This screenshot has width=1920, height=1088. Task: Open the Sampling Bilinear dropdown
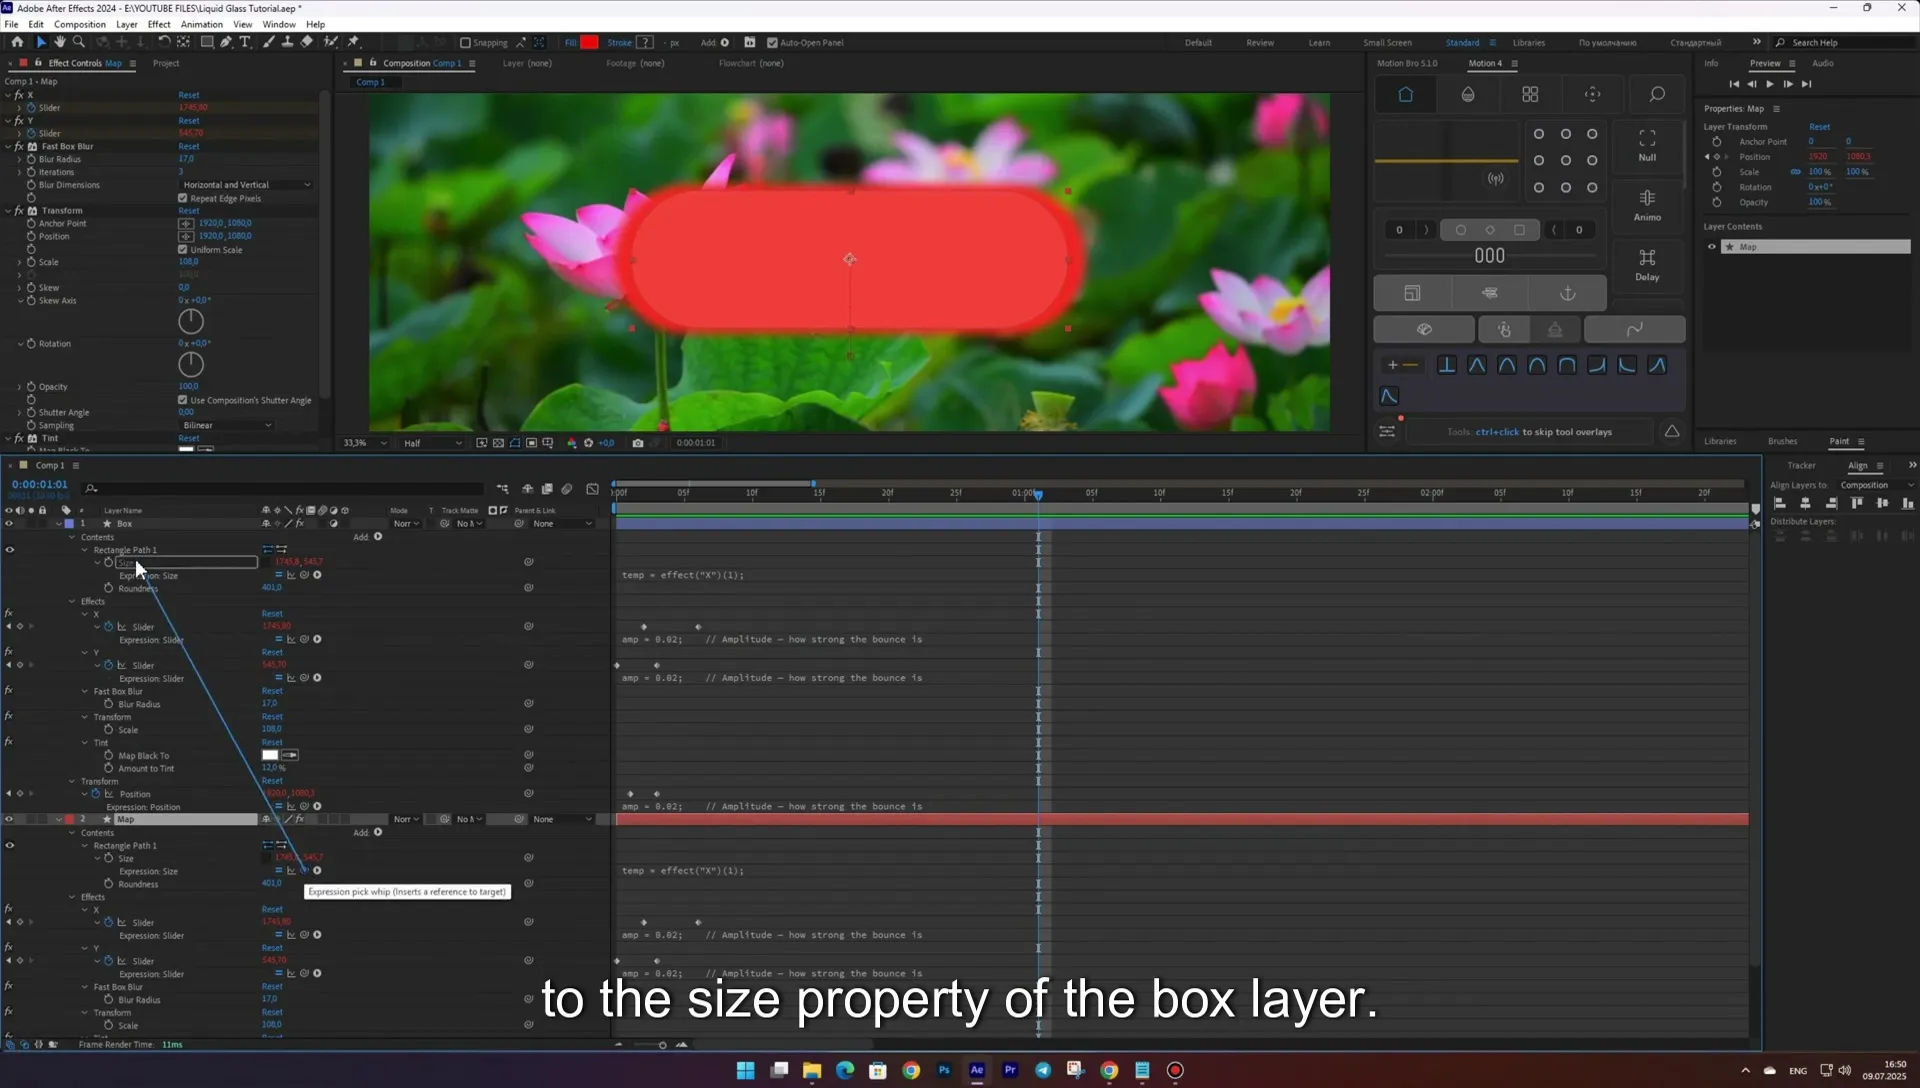[227, 426]
